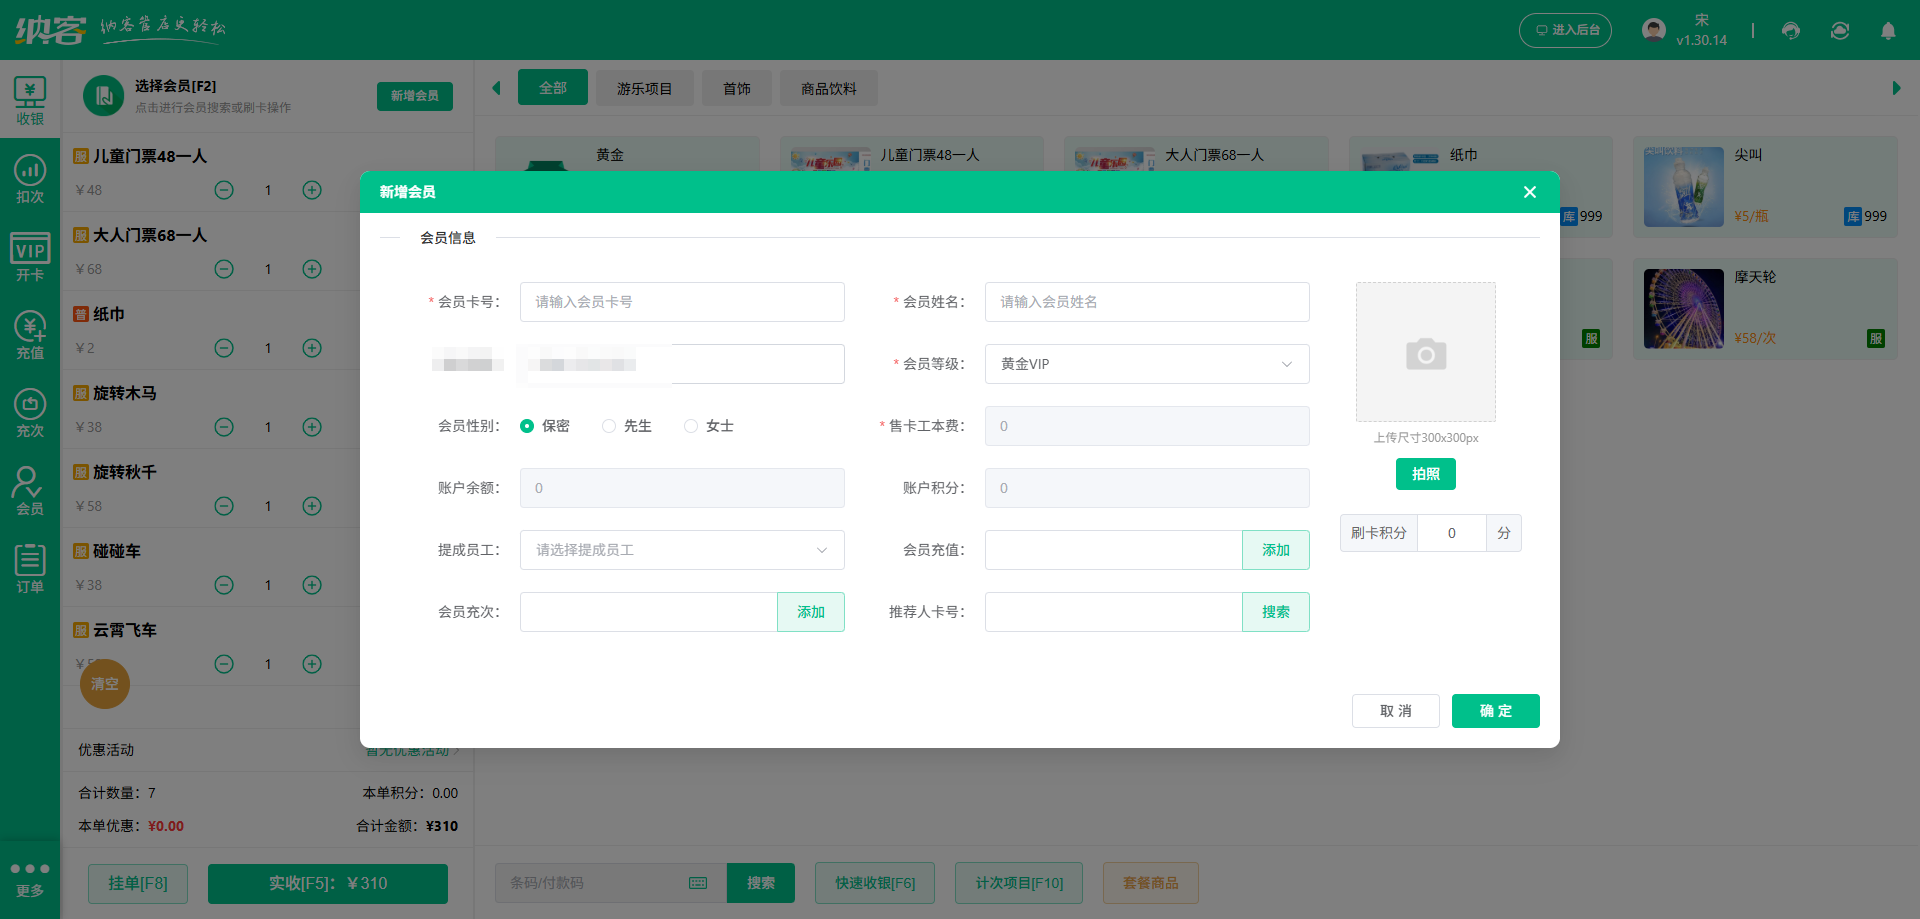The image size is (1920, 919).
Task: Click the camera upload photo placeholder
Action: (1425, 352)
